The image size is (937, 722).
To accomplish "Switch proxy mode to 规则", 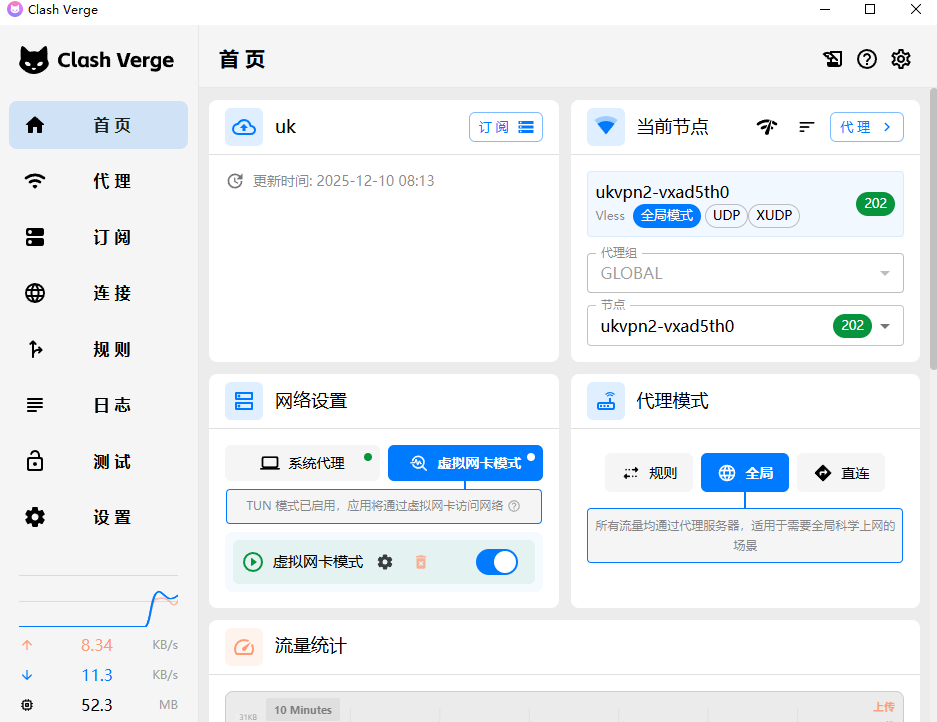I will [x=648, y=473].
